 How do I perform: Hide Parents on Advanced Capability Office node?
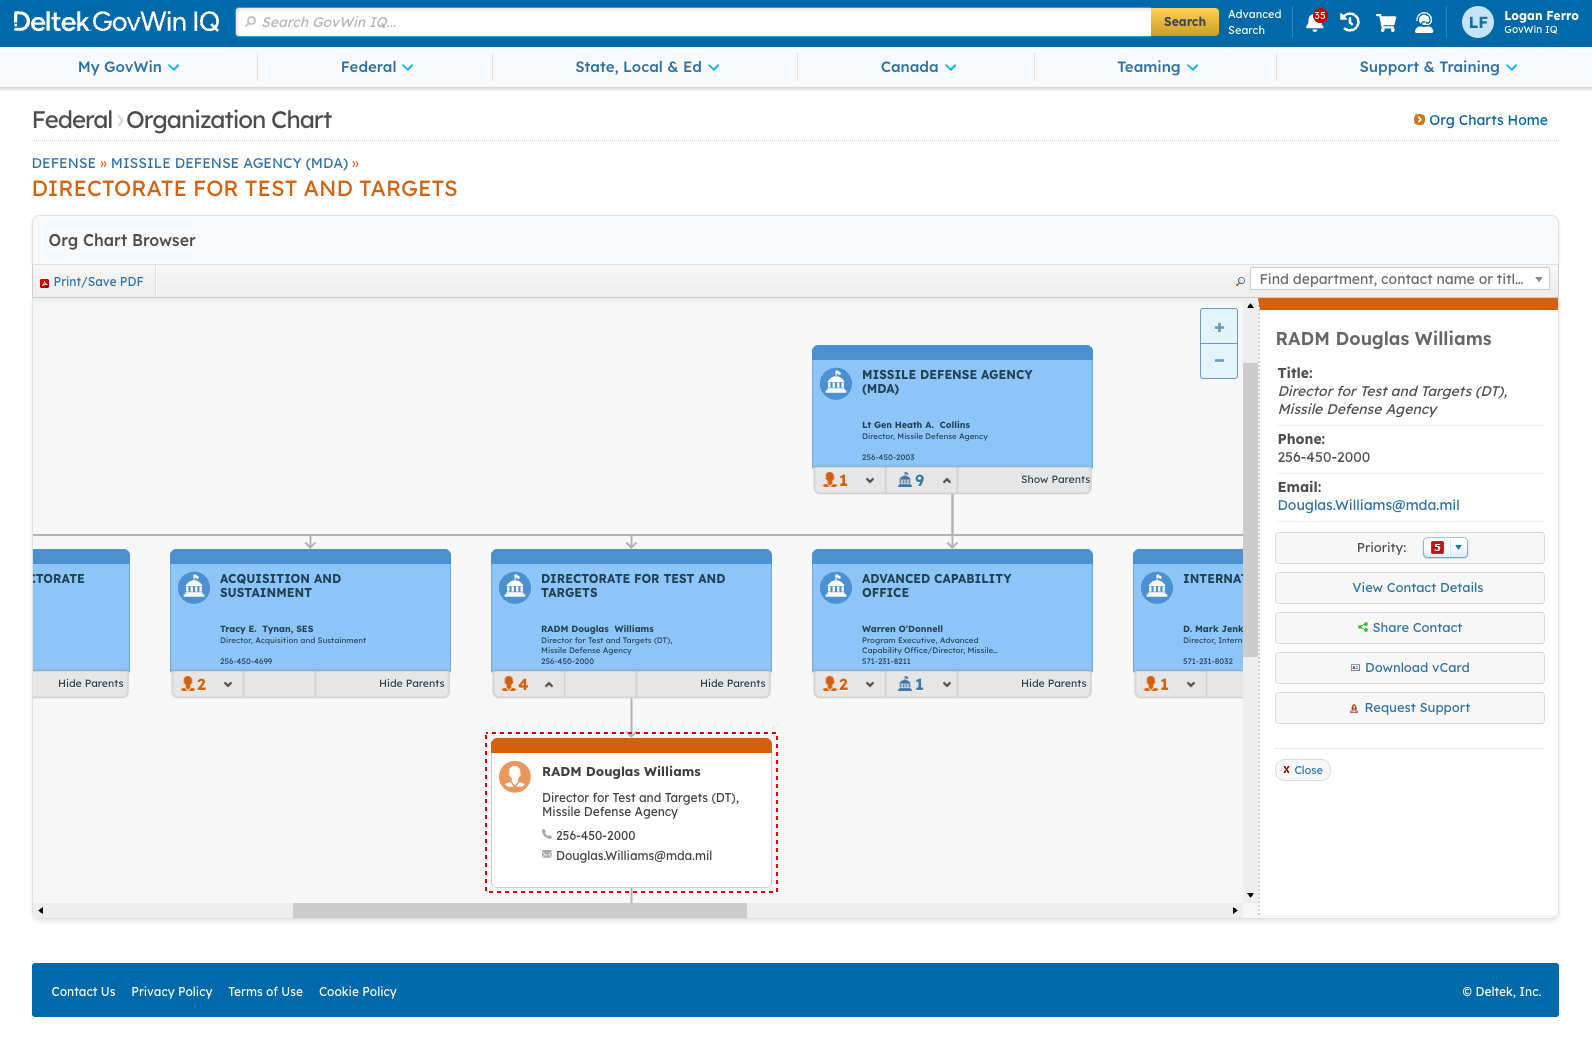1053,684
